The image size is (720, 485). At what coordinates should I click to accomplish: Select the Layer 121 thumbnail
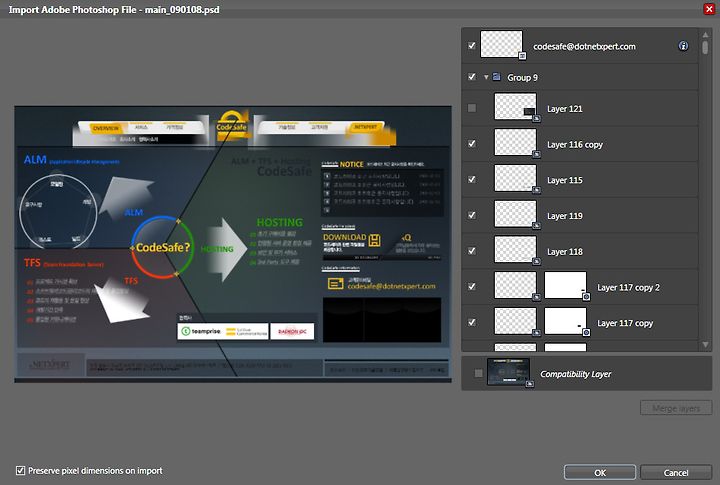point(515,107)
